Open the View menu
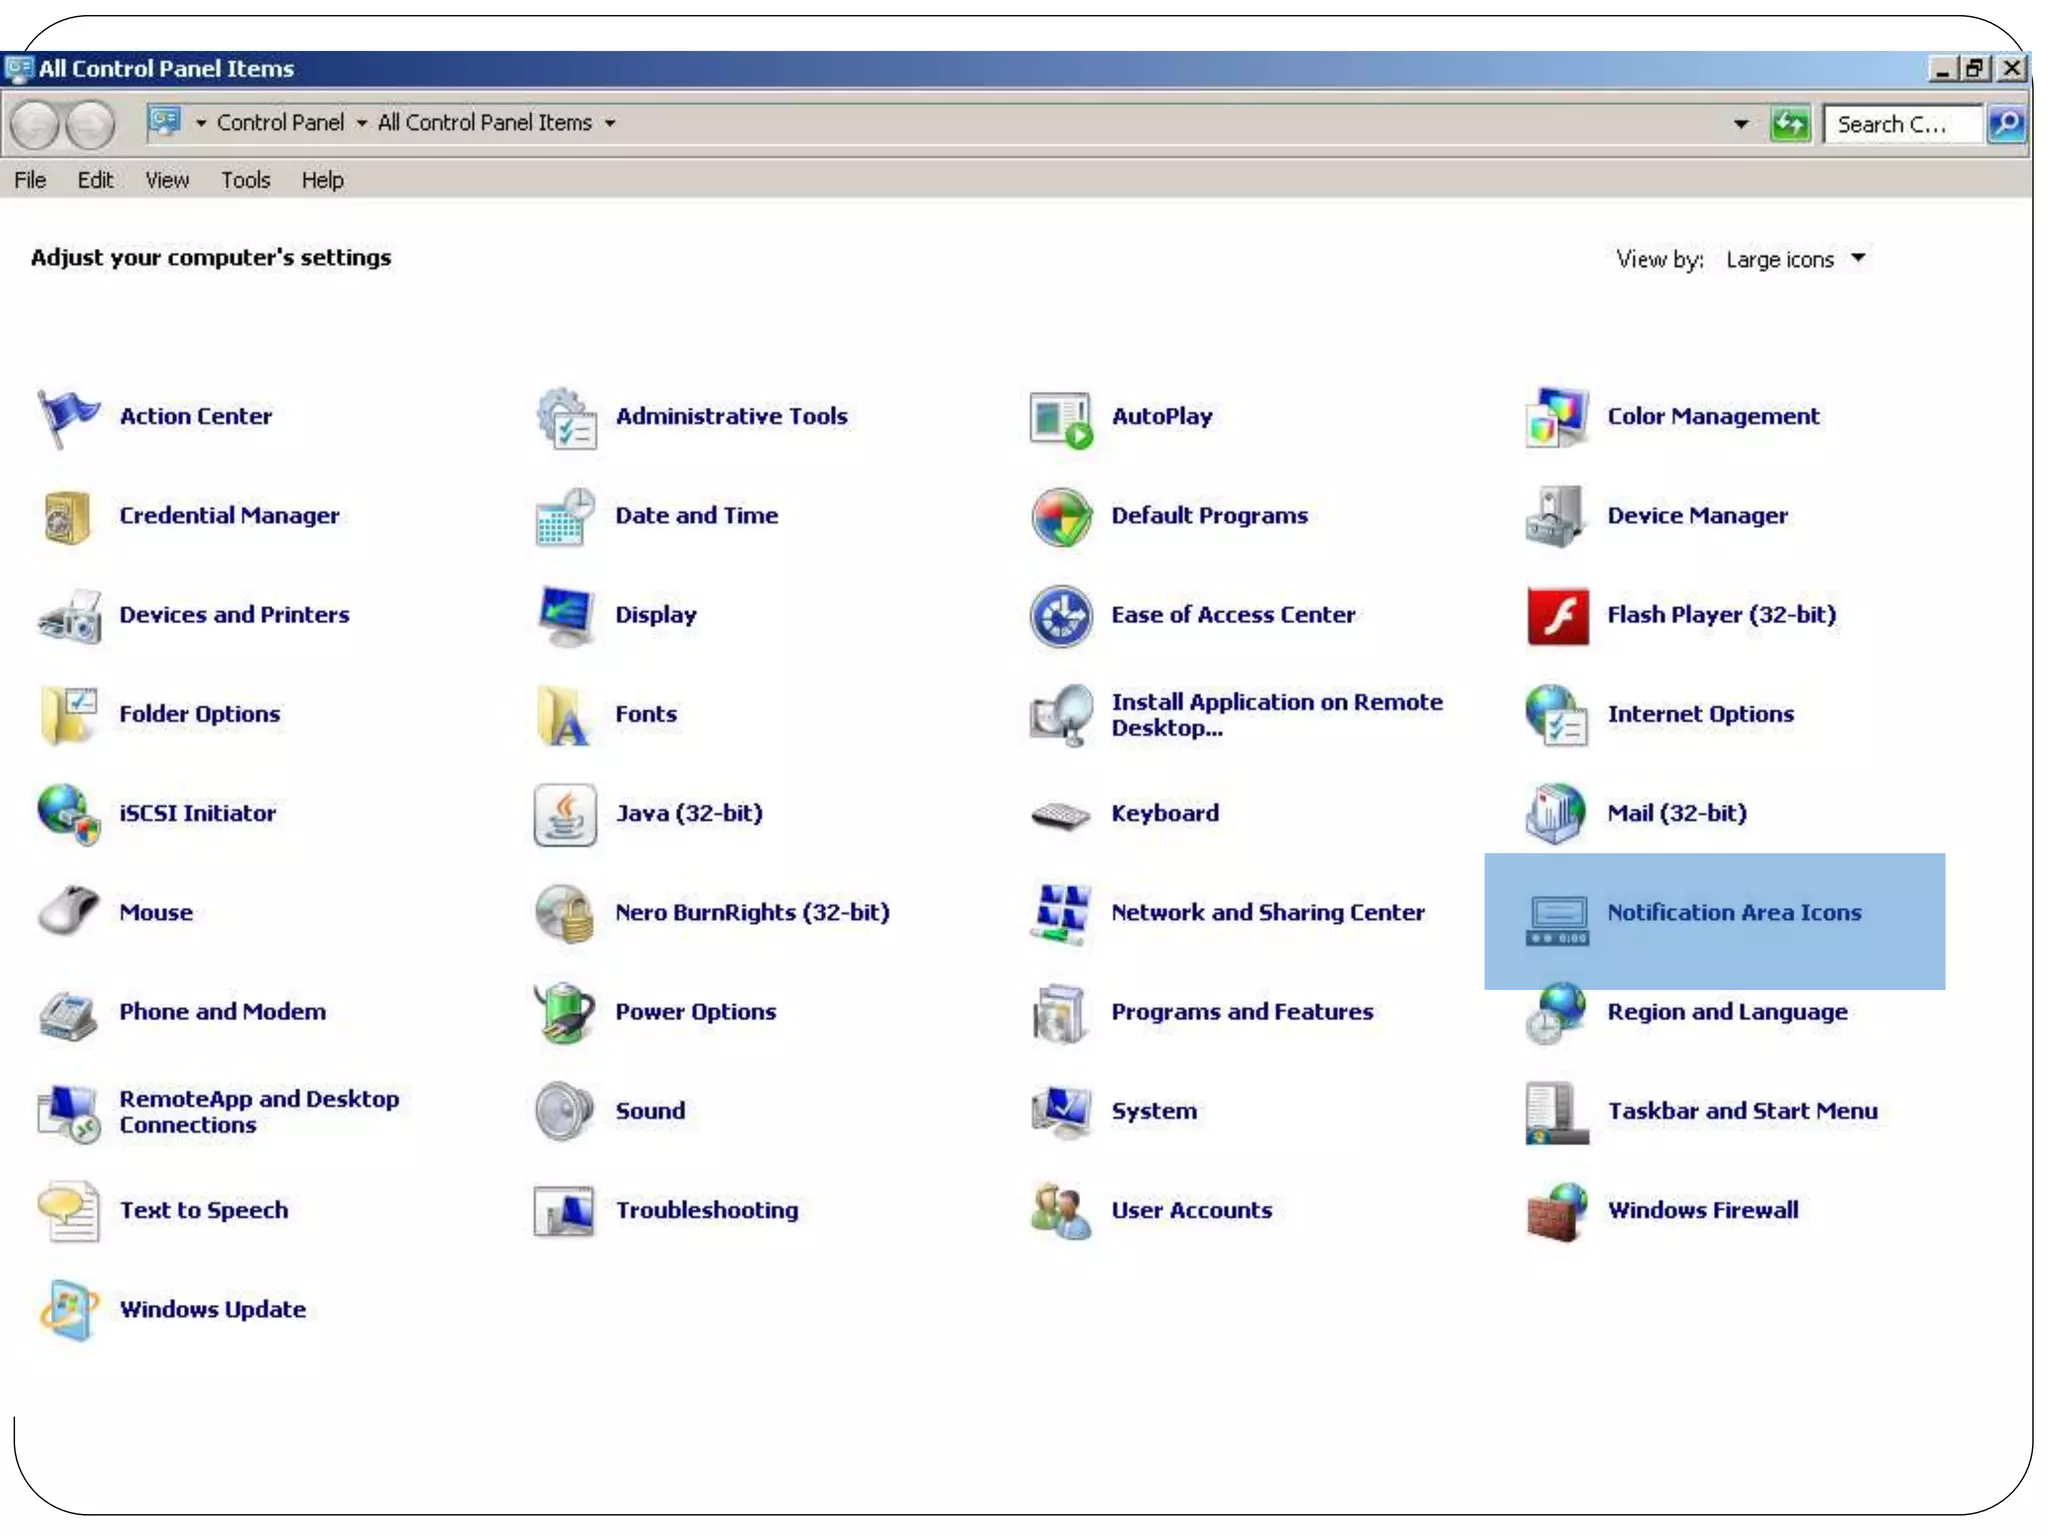Viewport: 2048px width, 1536px height. coord(166,180)
